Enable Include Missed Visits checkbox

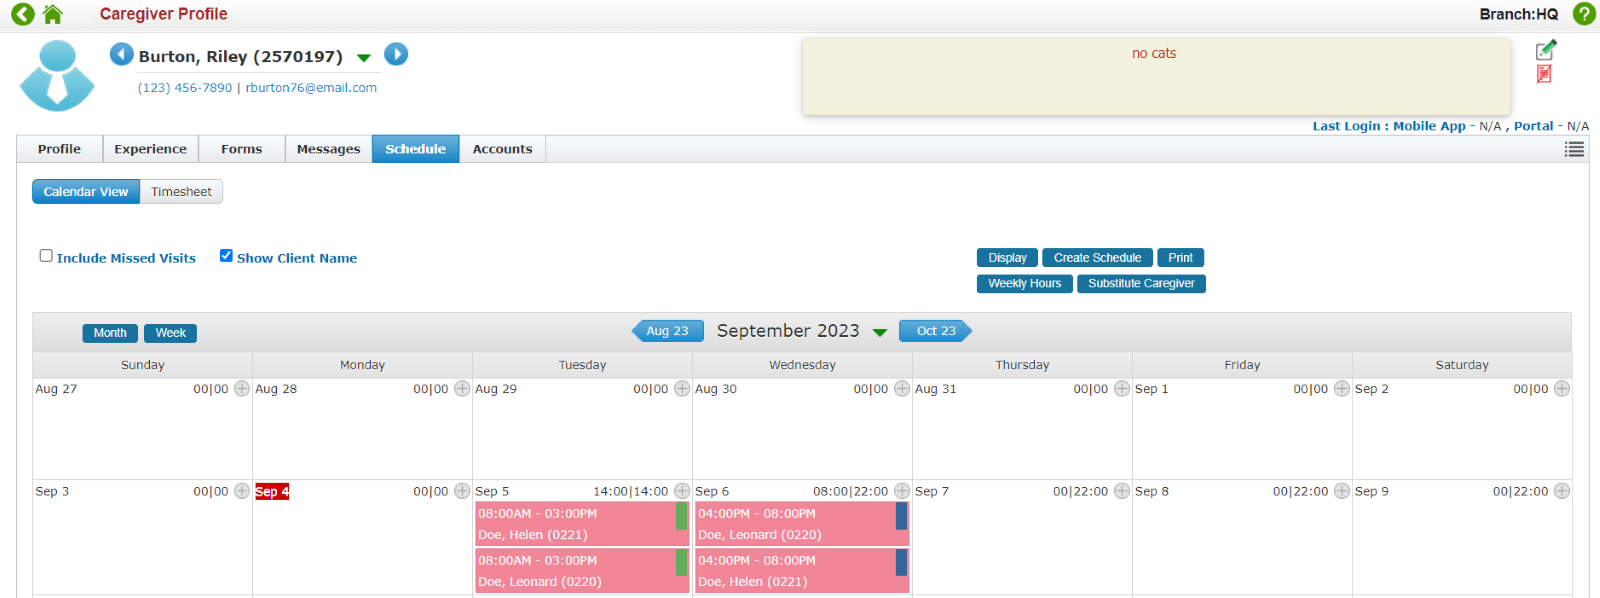pyautogui.click(x=46, y=256)
